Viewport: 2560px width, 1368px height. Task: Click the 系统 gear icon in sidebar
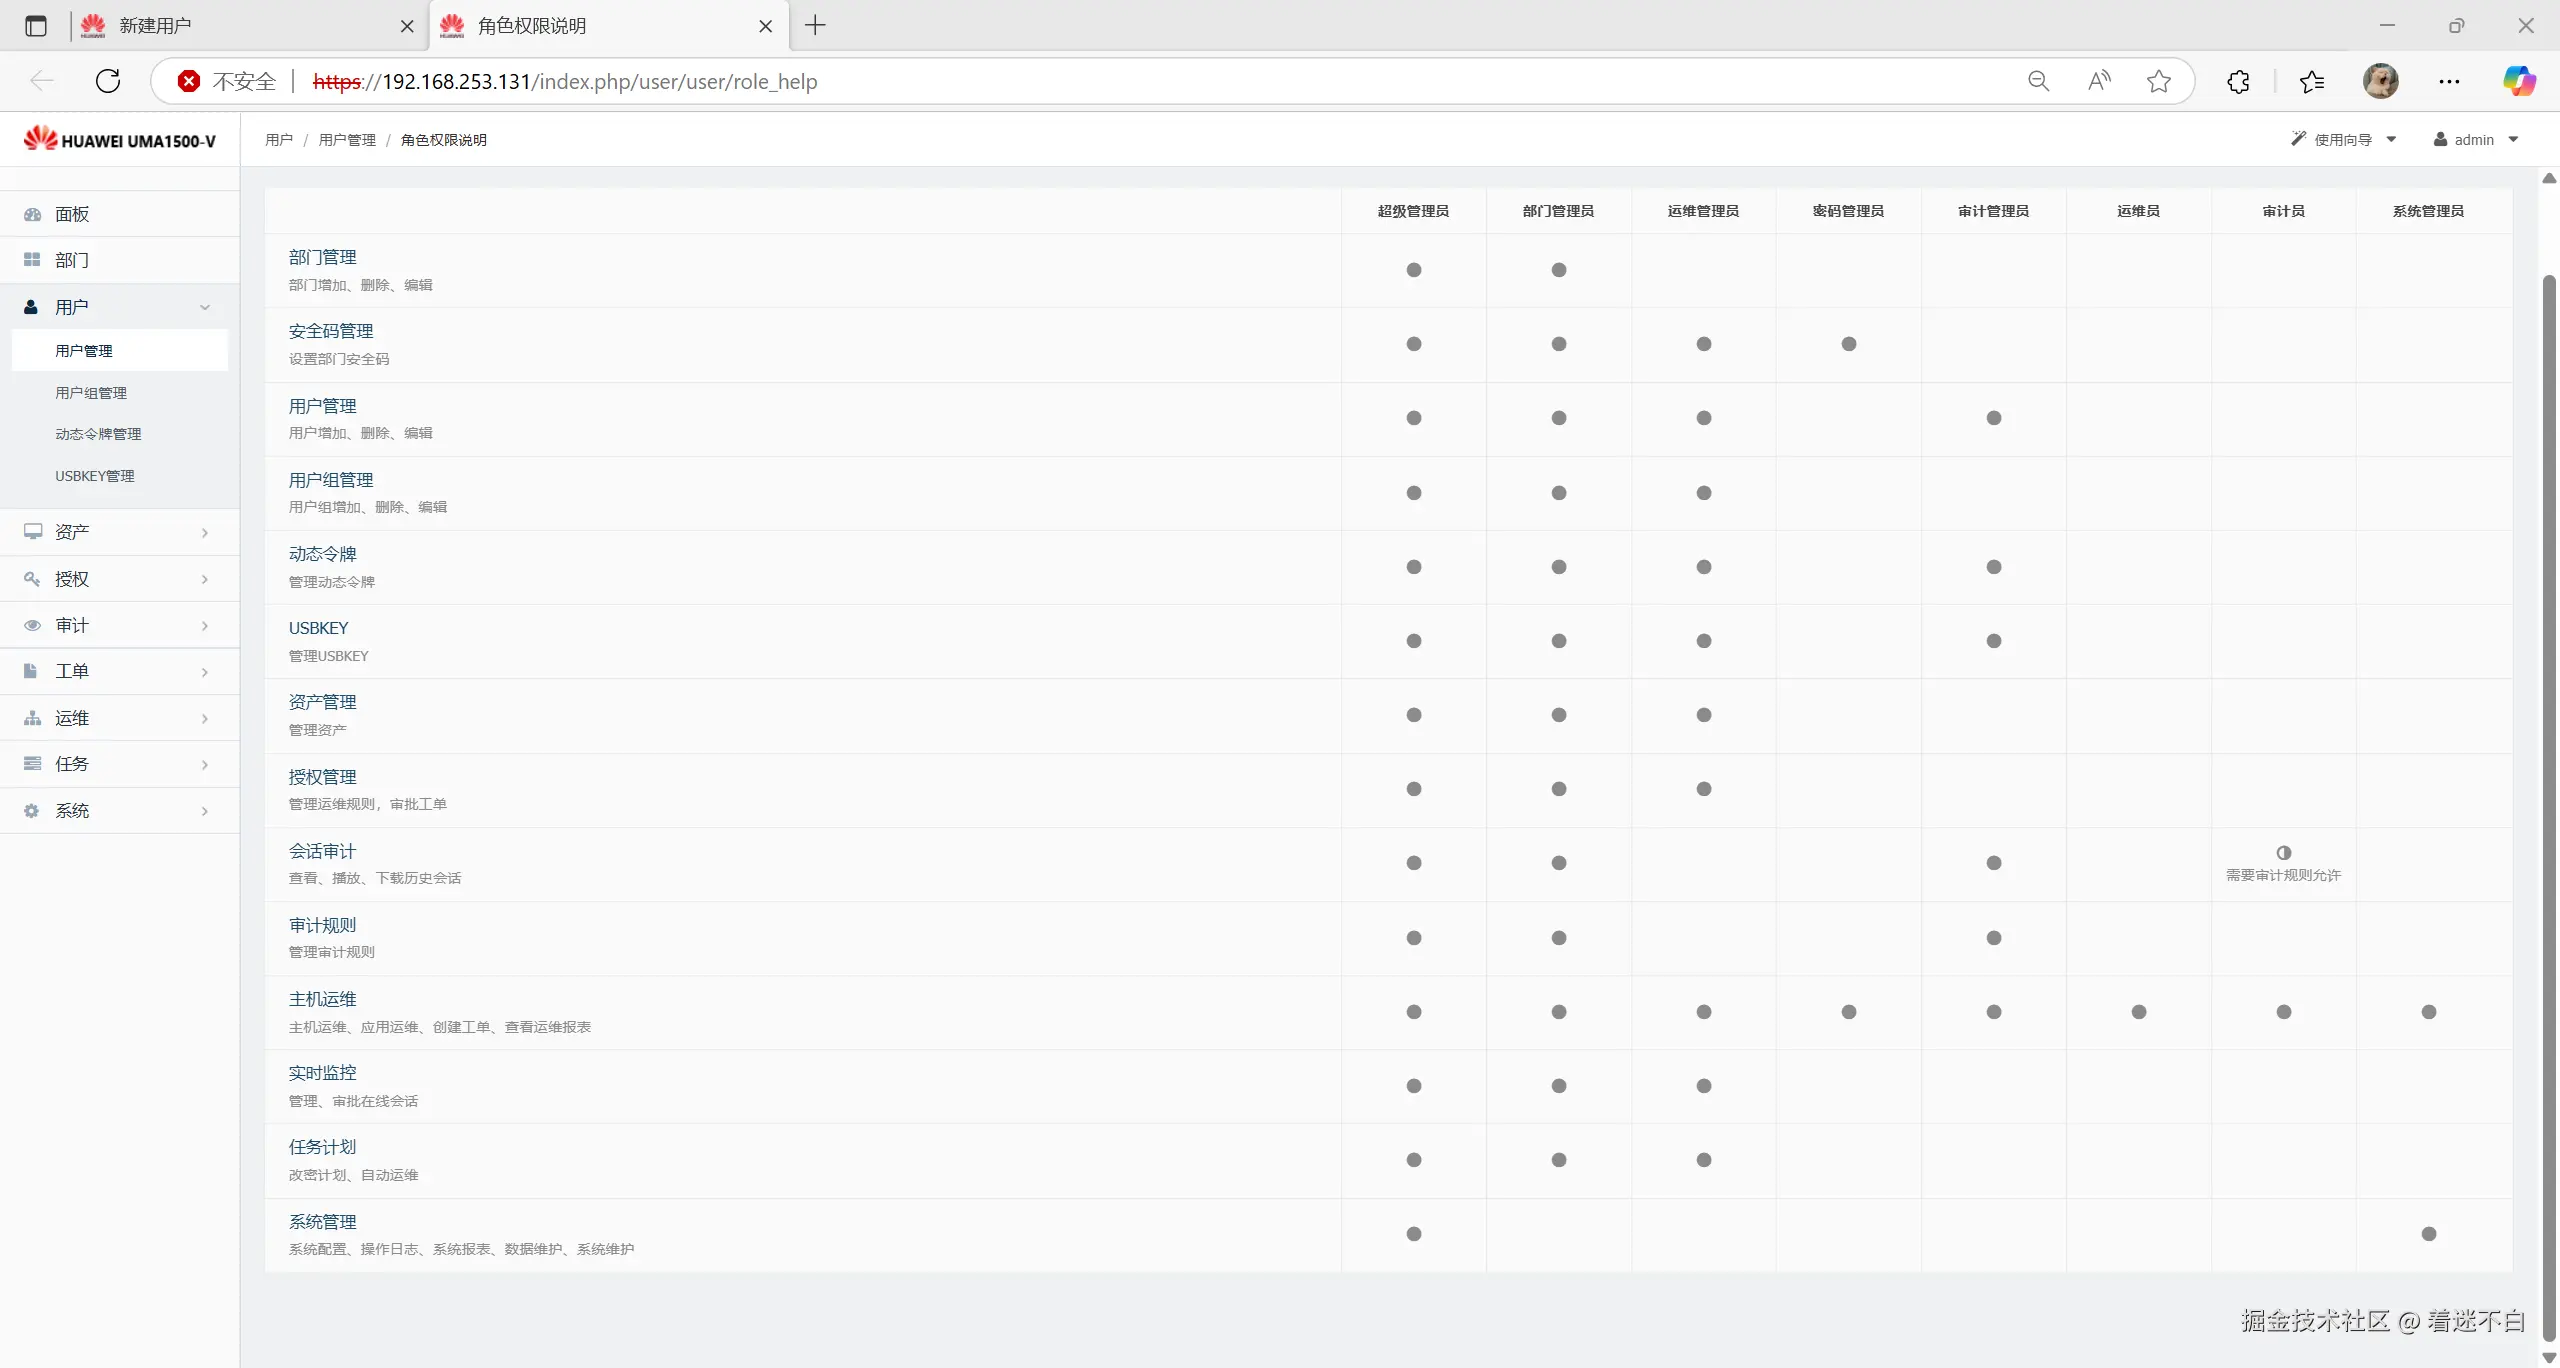[32, 811]
